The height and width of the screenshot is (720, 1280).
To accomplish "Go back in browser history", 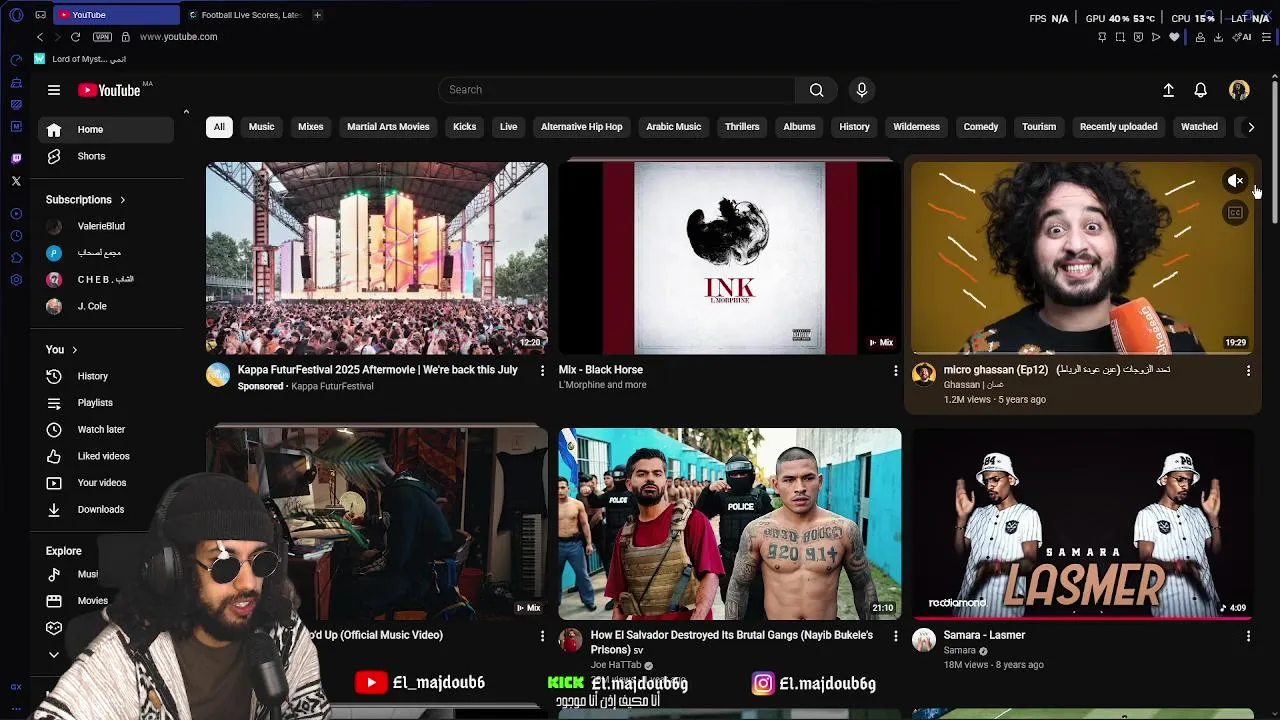I will pos(40,37).
